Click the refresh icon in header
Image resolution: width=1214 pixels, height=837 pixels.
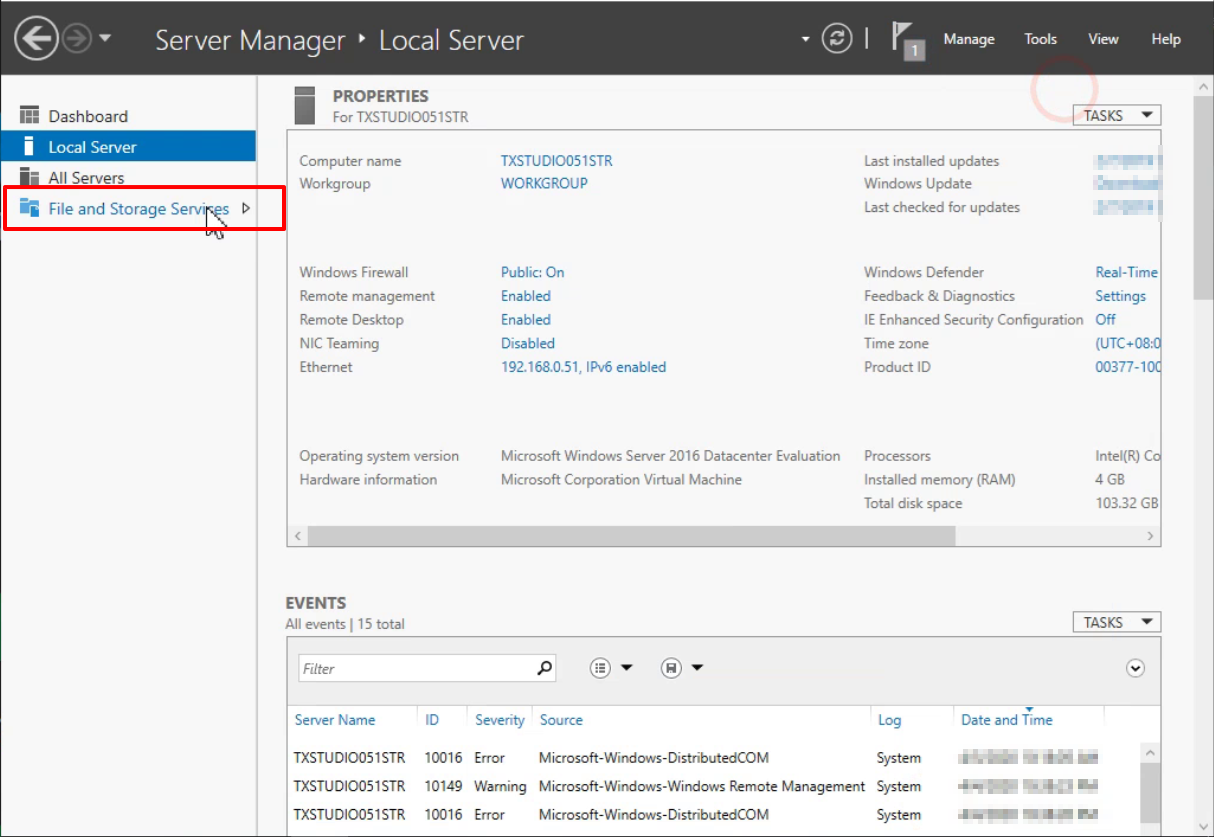(x=836, y=39)
